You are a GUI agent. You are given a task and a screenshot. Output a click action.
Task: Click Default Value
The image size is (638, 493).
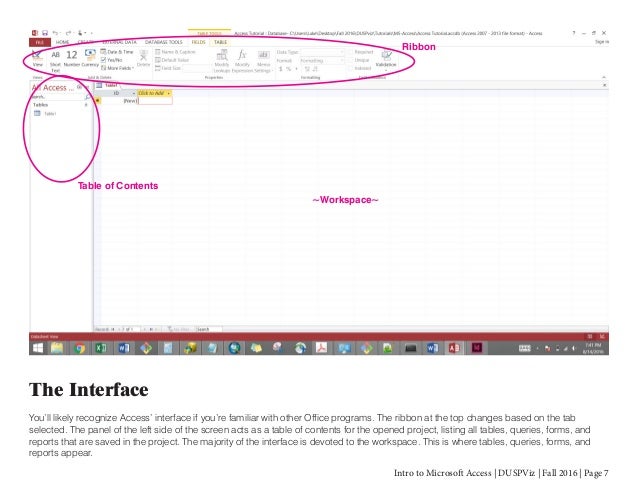pos(172,60)
